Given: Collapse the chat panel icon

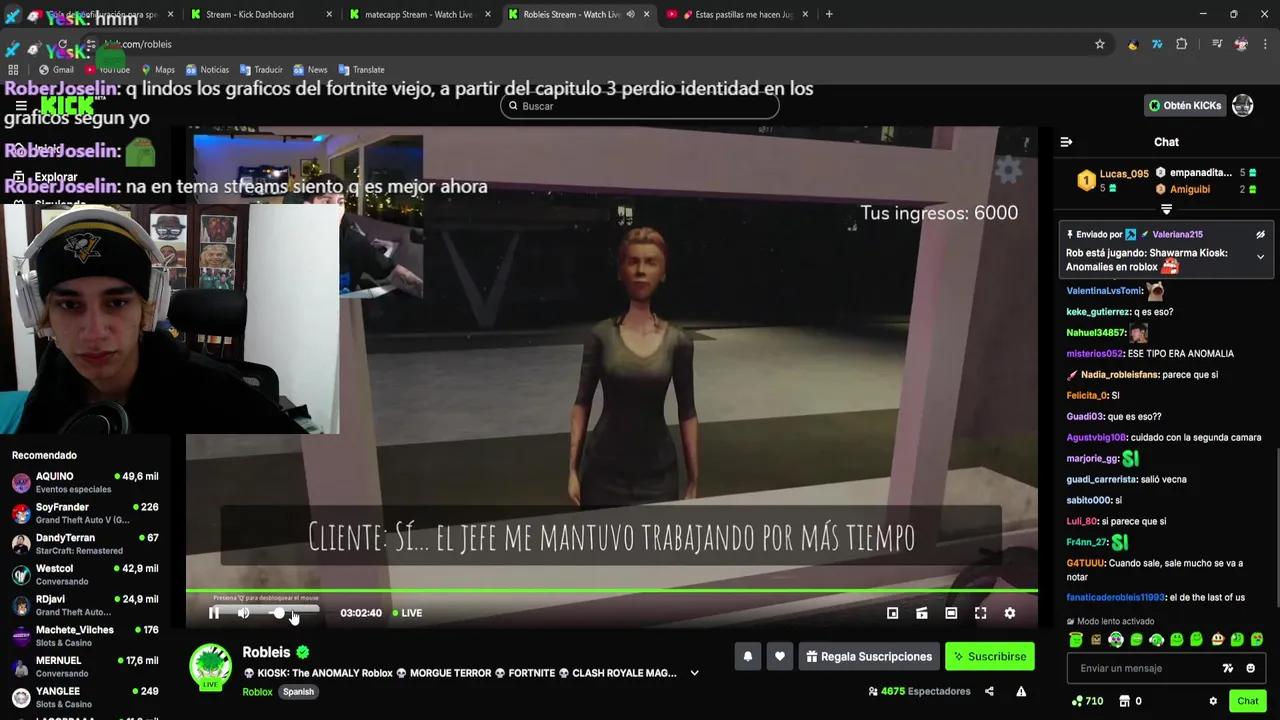Looking at the screenshot, I should 1066,142.
